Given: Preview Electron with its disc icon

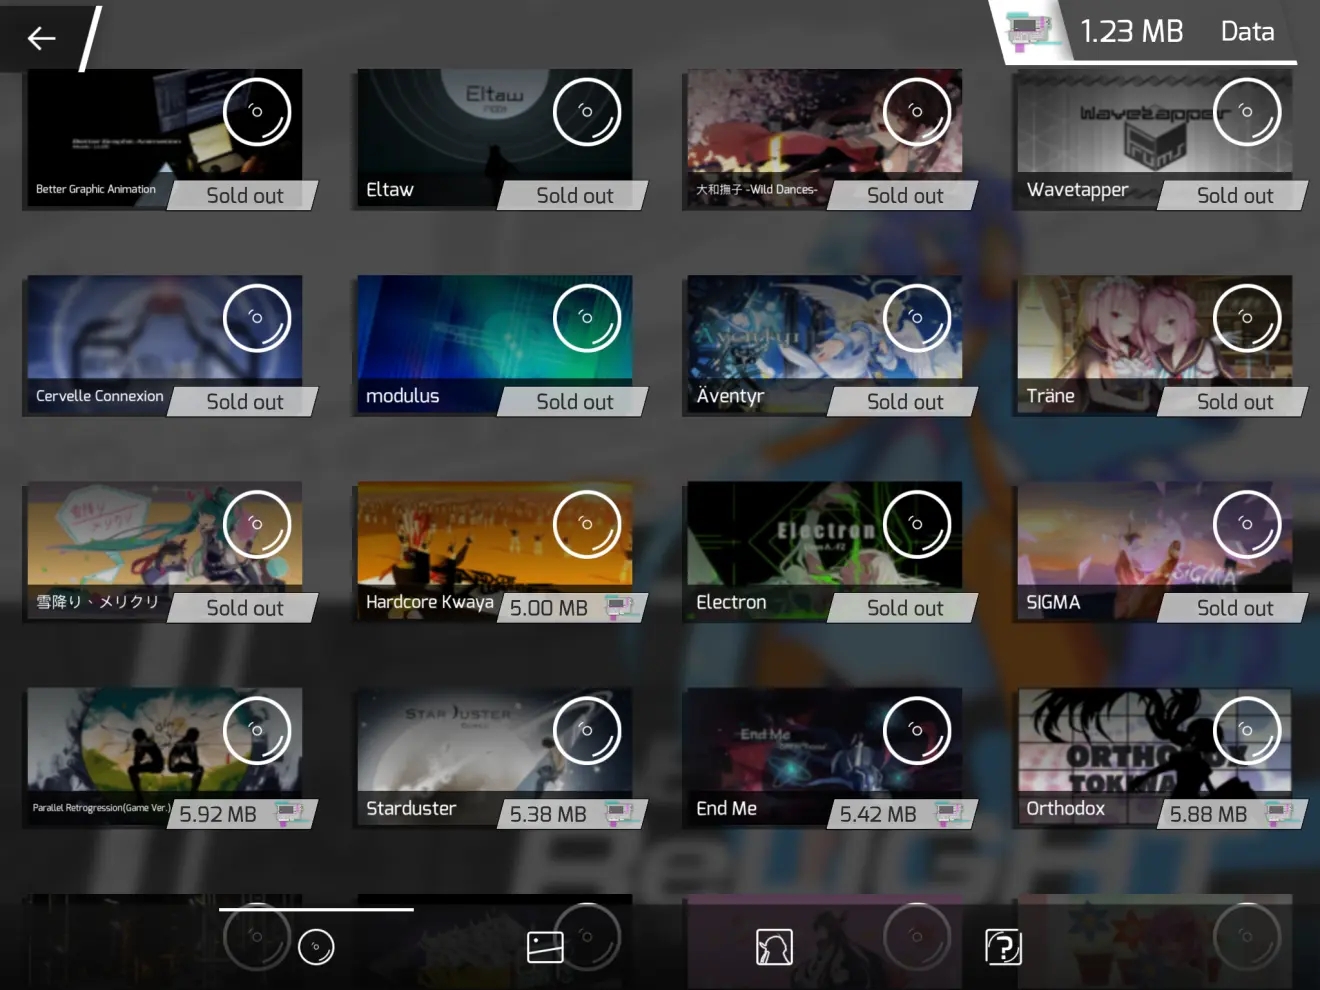Looking at the screenshot, I should tap(917, 524).
